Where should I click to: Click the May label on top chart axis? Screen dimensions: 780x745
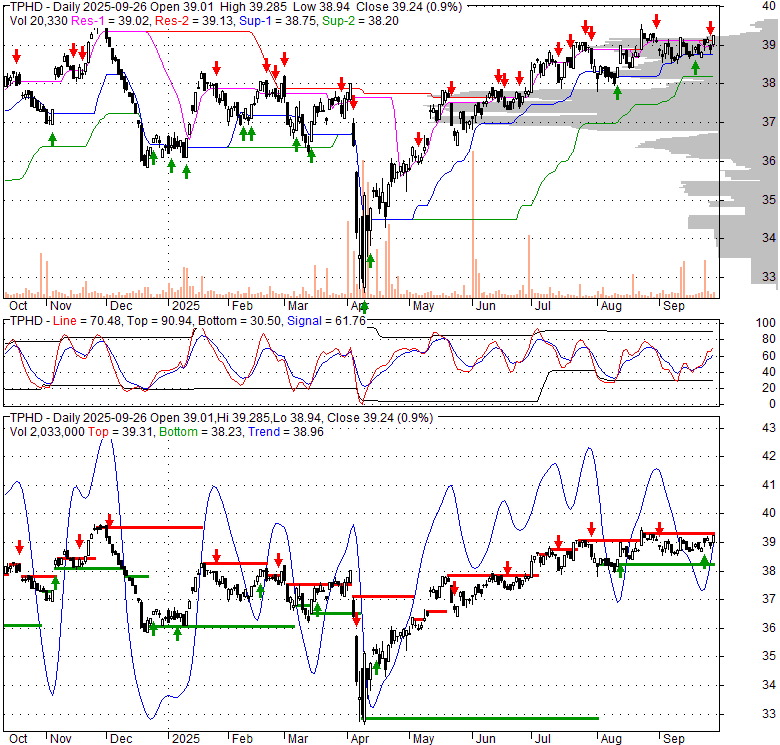point(423,306)
